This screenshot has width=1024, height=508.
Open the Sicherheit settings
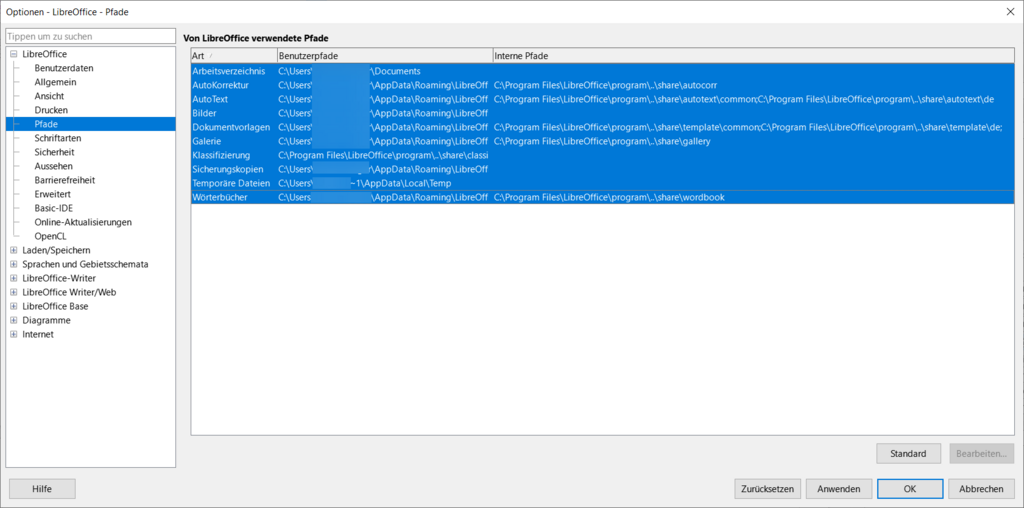pyautogui.click(x=54, y=152)
